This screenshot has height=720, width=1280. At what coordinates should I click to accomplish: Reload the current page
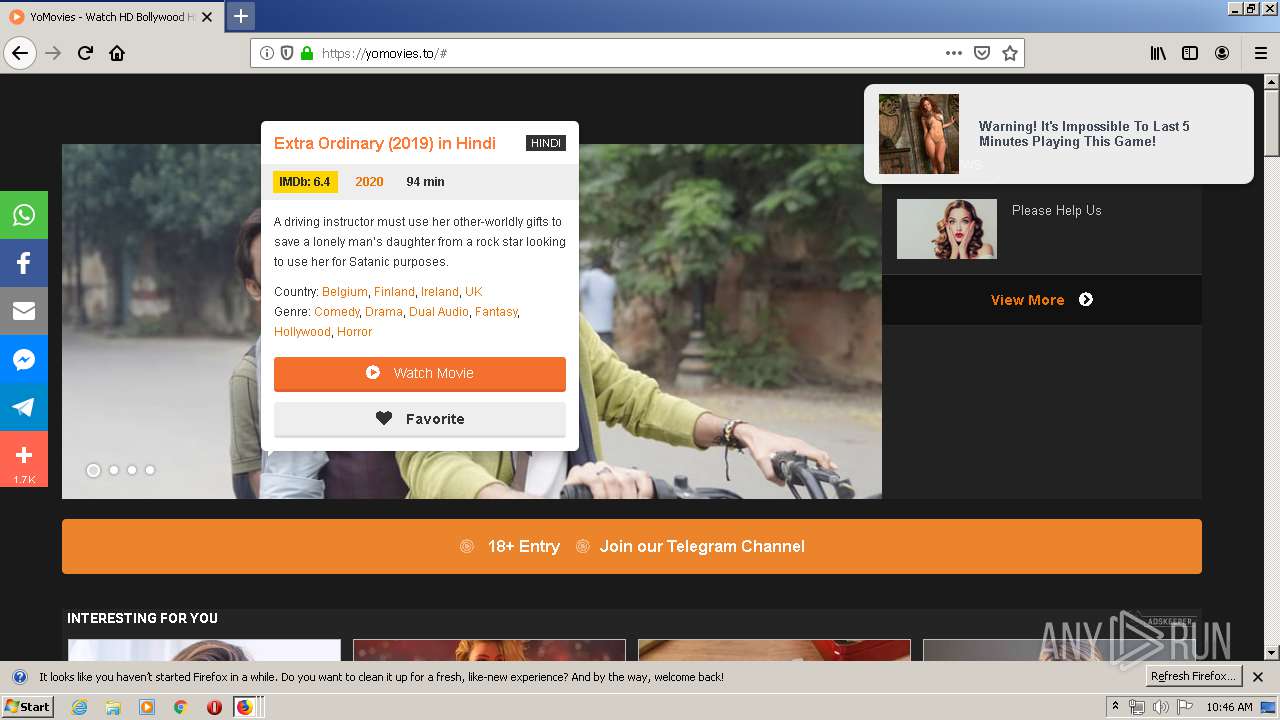pyautogui.click(x=85, y=53)
